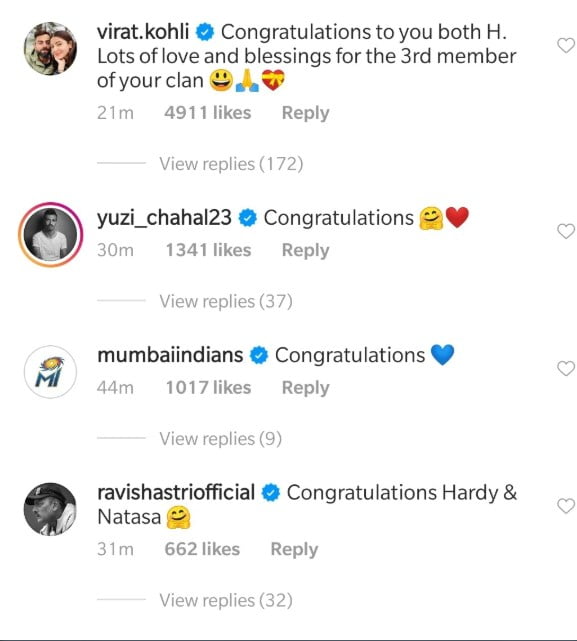This screenshot has height=641, width=577.
Task: Reply to yuzi_chahal23's comment
Action: point(305,251)
